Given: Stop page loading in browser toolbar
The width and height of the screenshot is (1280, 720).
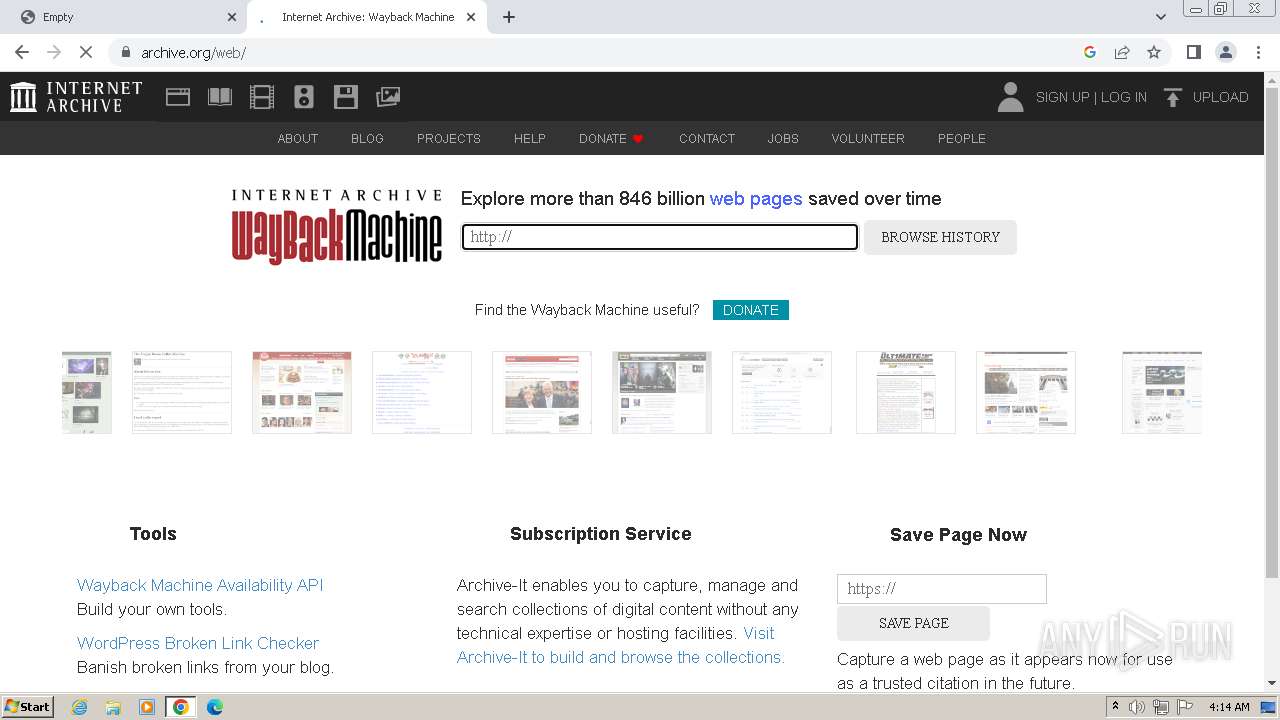Looking at the screenshot, I should point(86,52).
